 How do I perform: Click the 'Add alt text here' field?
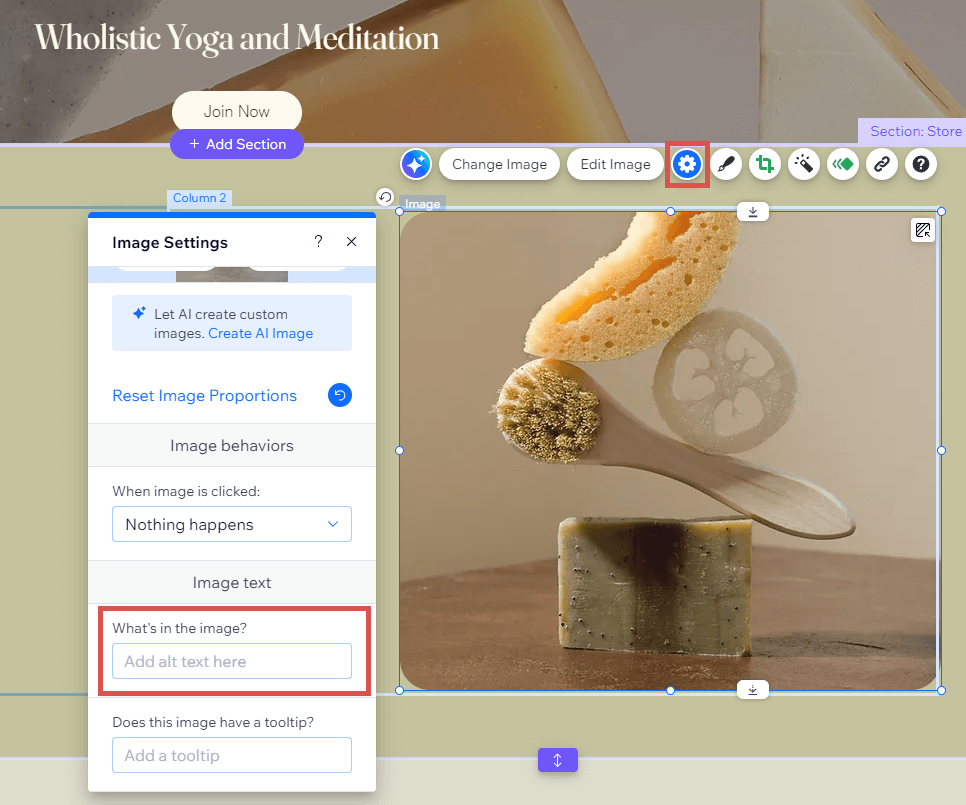232,661
